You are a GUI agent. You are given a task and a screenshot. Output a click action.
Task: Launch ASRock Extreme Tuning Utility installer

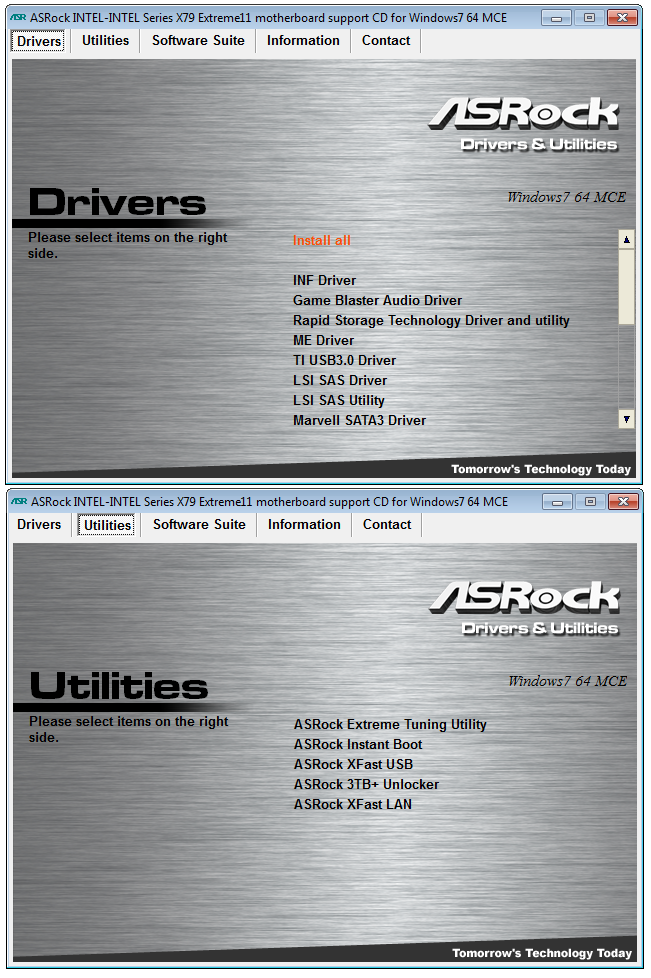tap(390, 725)
